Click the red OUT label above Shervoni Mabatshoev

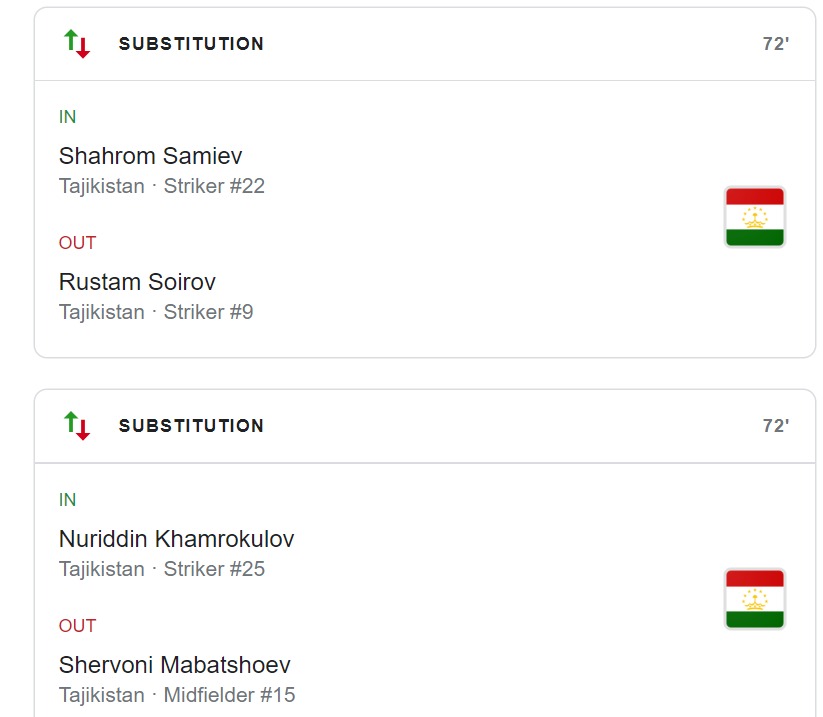(77, 626)
